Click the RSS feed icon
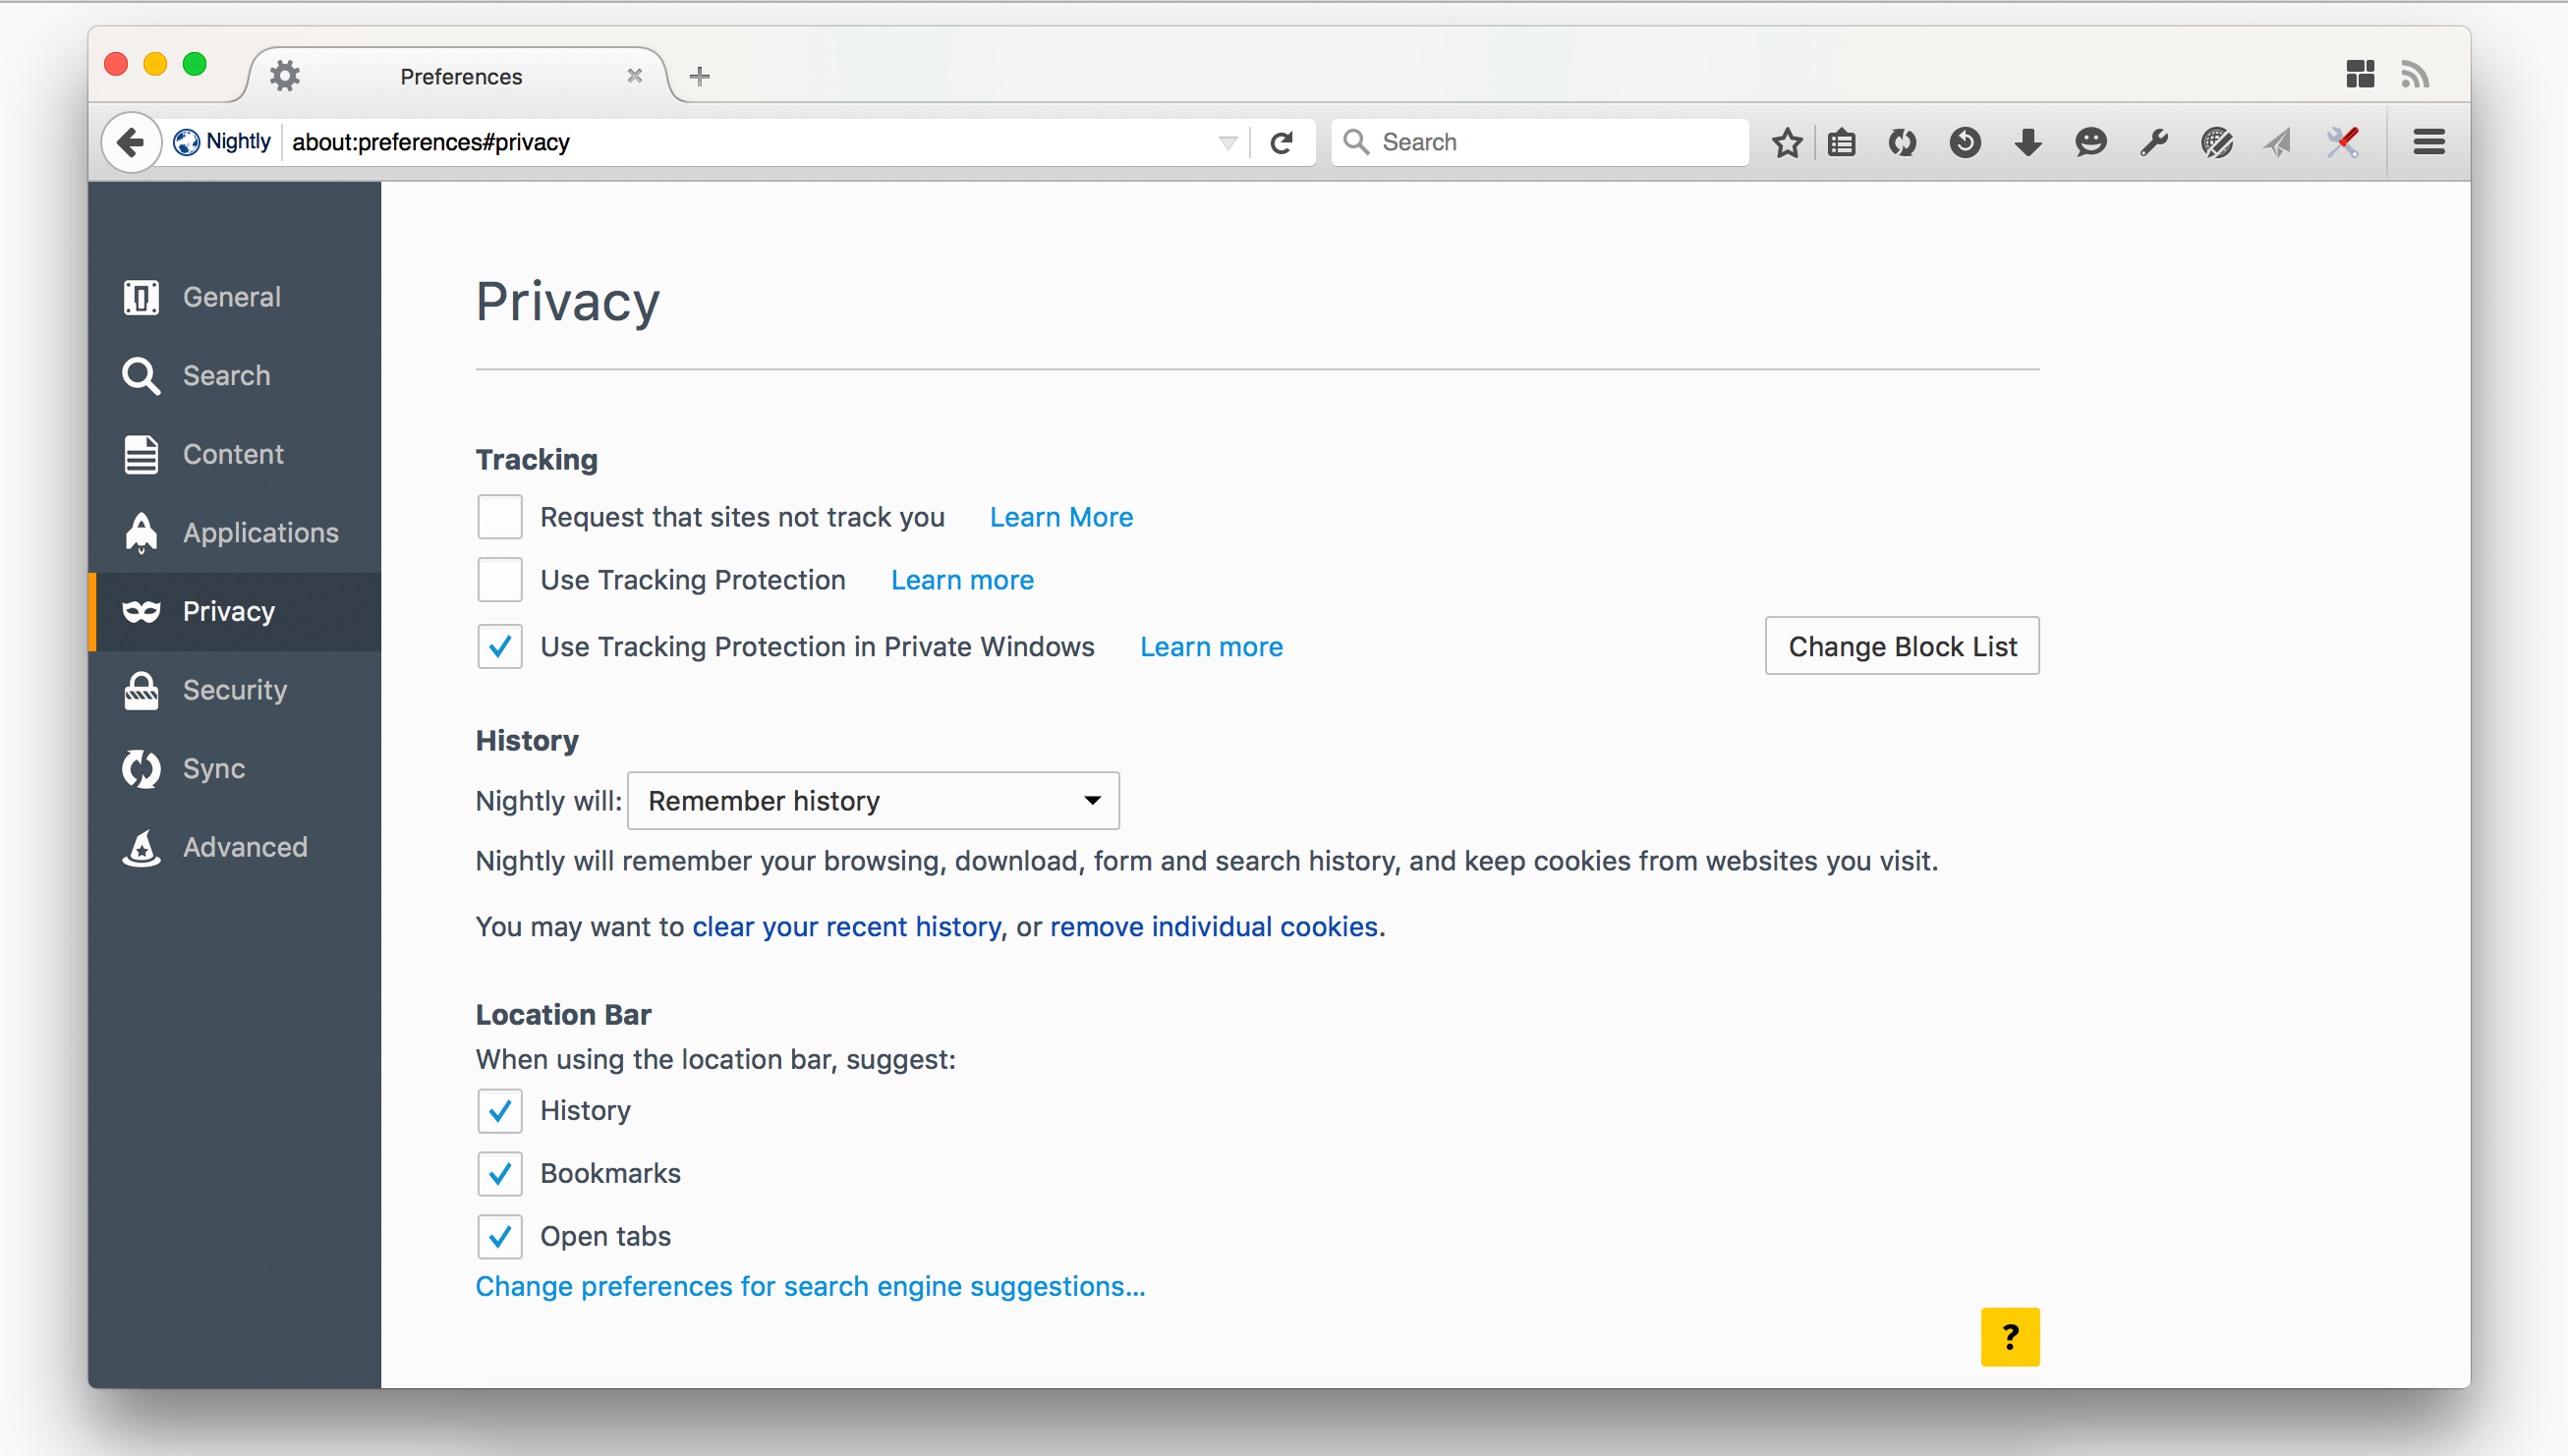The height and width of the screenshot is (1456, 2568). pos(2415,74)
